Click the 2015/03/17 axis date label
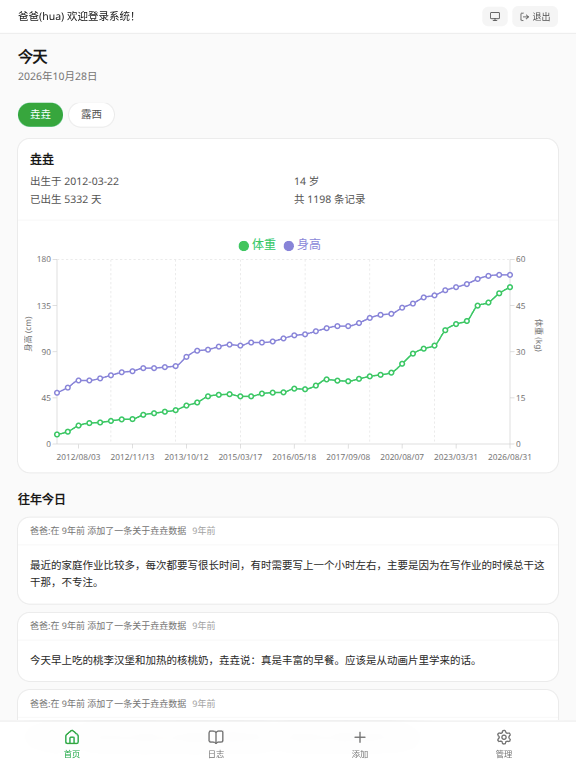 point(240,457)
